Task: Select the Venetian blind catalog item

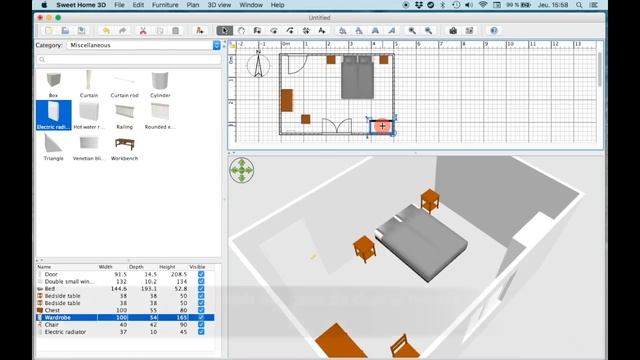Action: (x=89, y=147)
